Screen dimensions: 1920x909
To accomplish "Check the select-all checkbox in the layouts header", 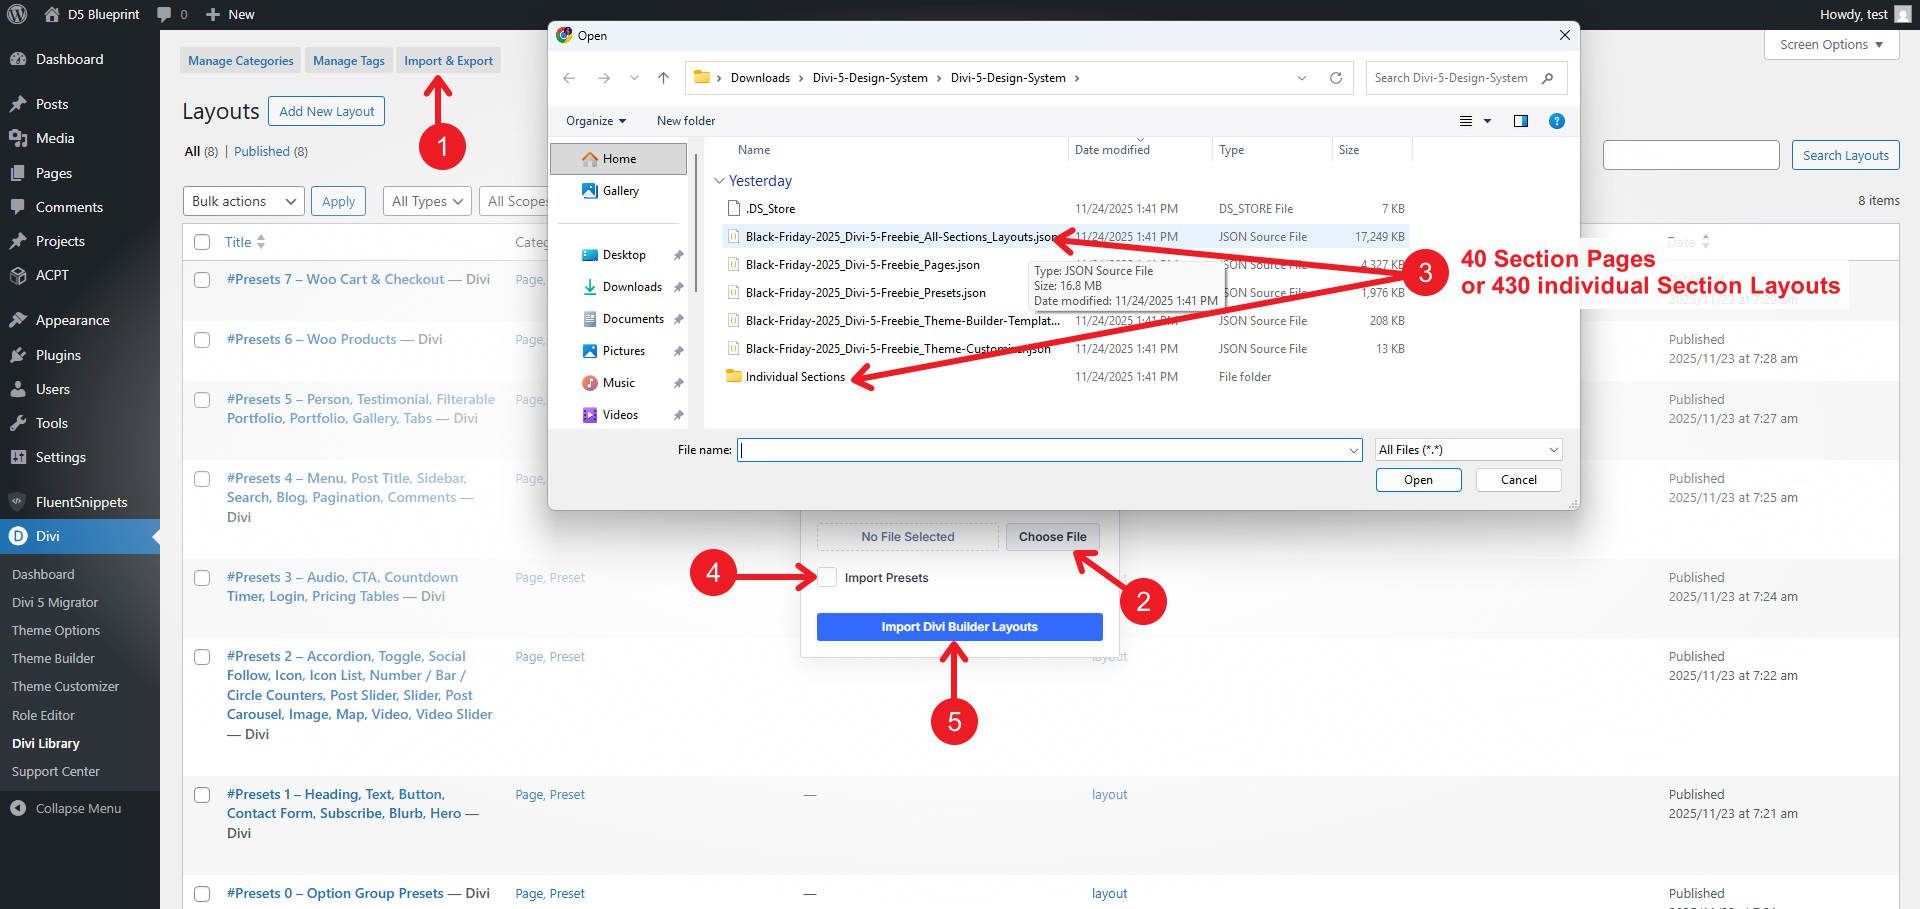I will [202, 241].
